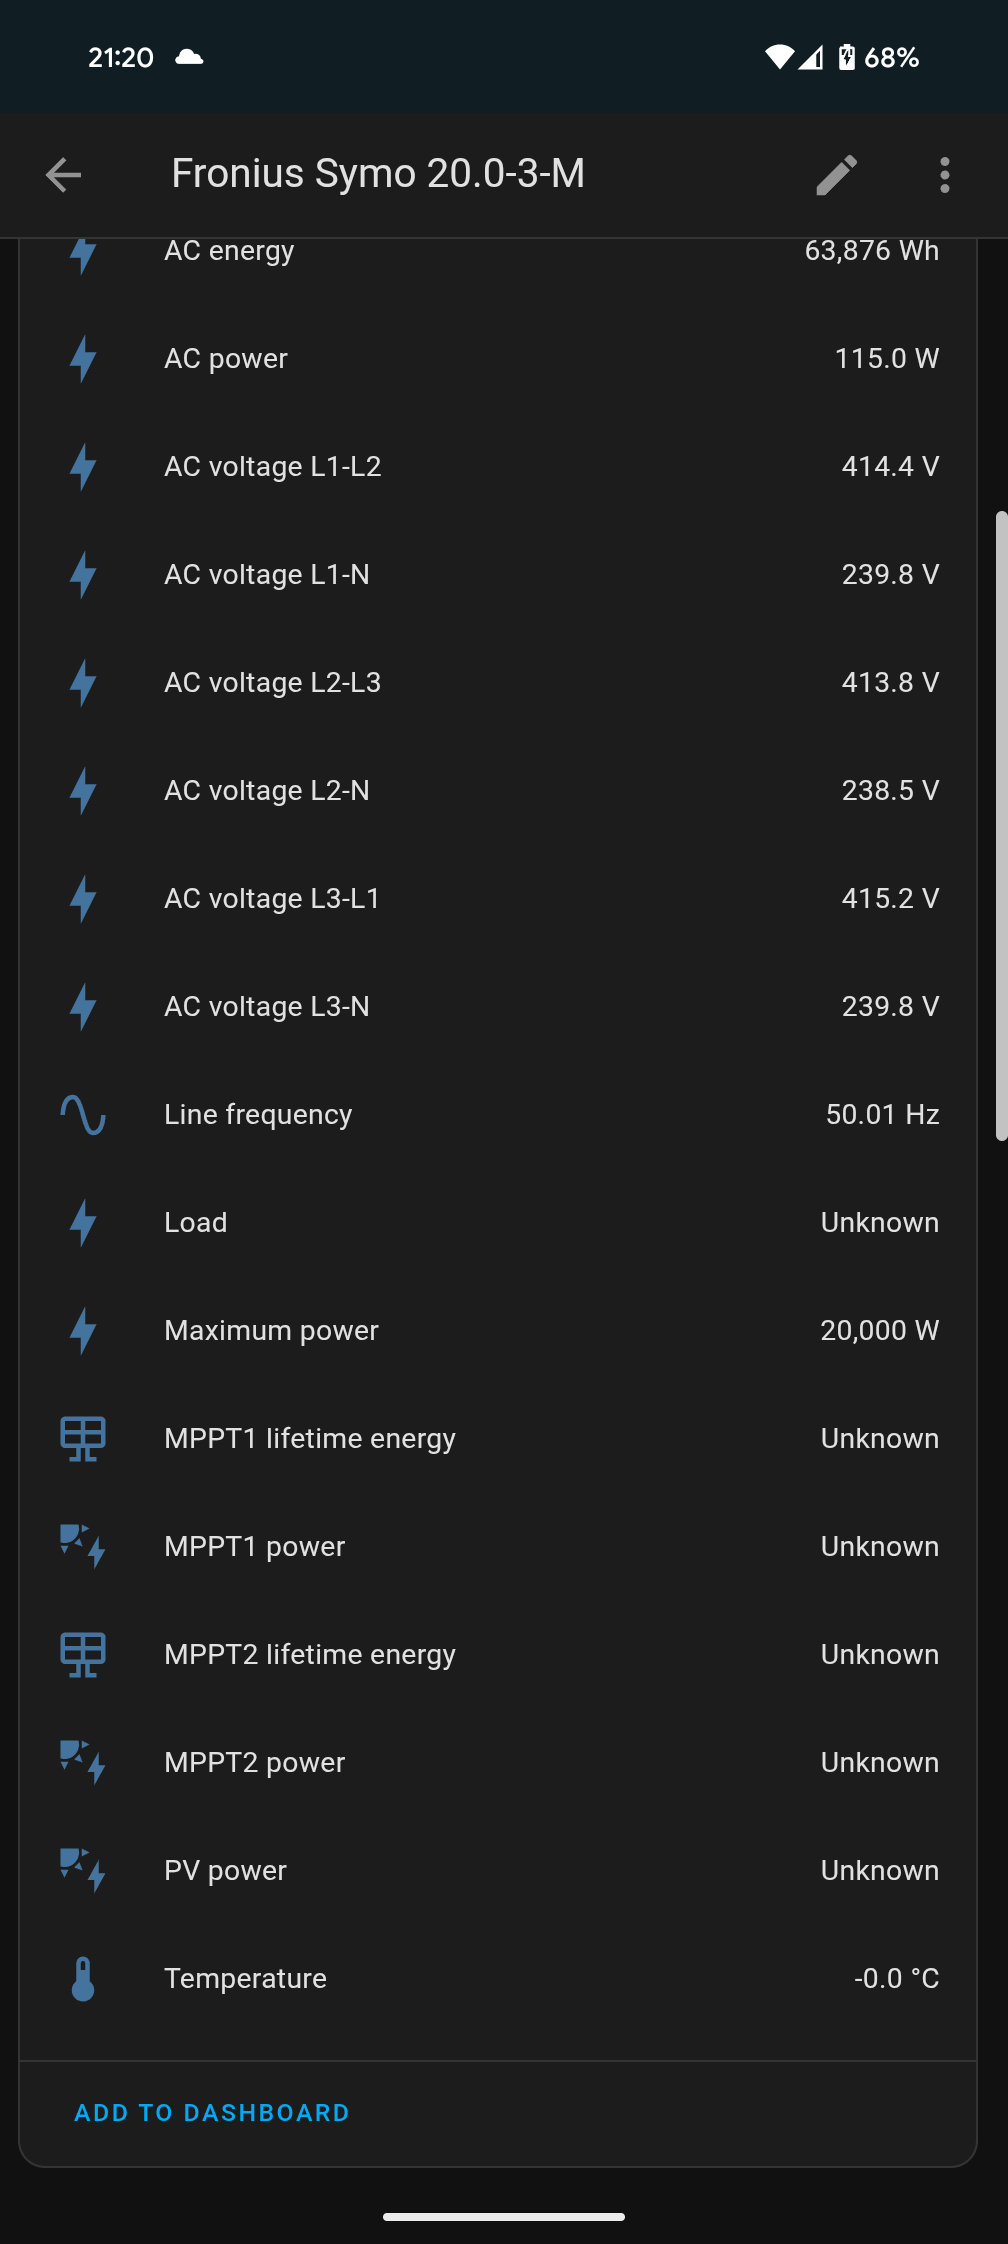Click the vertical scrollbar handle

tap(1000, 825)
